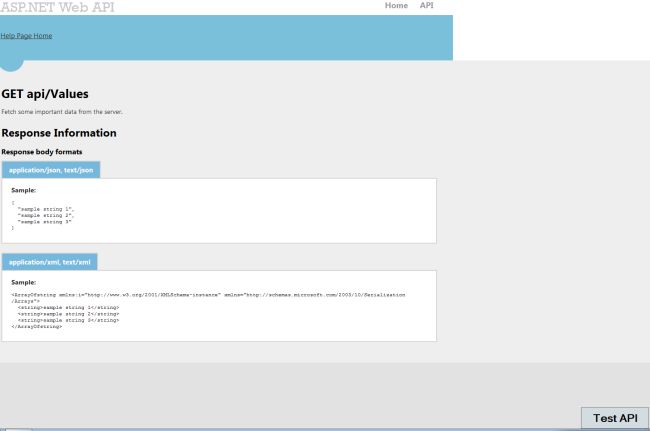The width and height of the screenshot is (650, 431).
Task: Click the XML line <string>sample string 2</string>
Action: 68,314
